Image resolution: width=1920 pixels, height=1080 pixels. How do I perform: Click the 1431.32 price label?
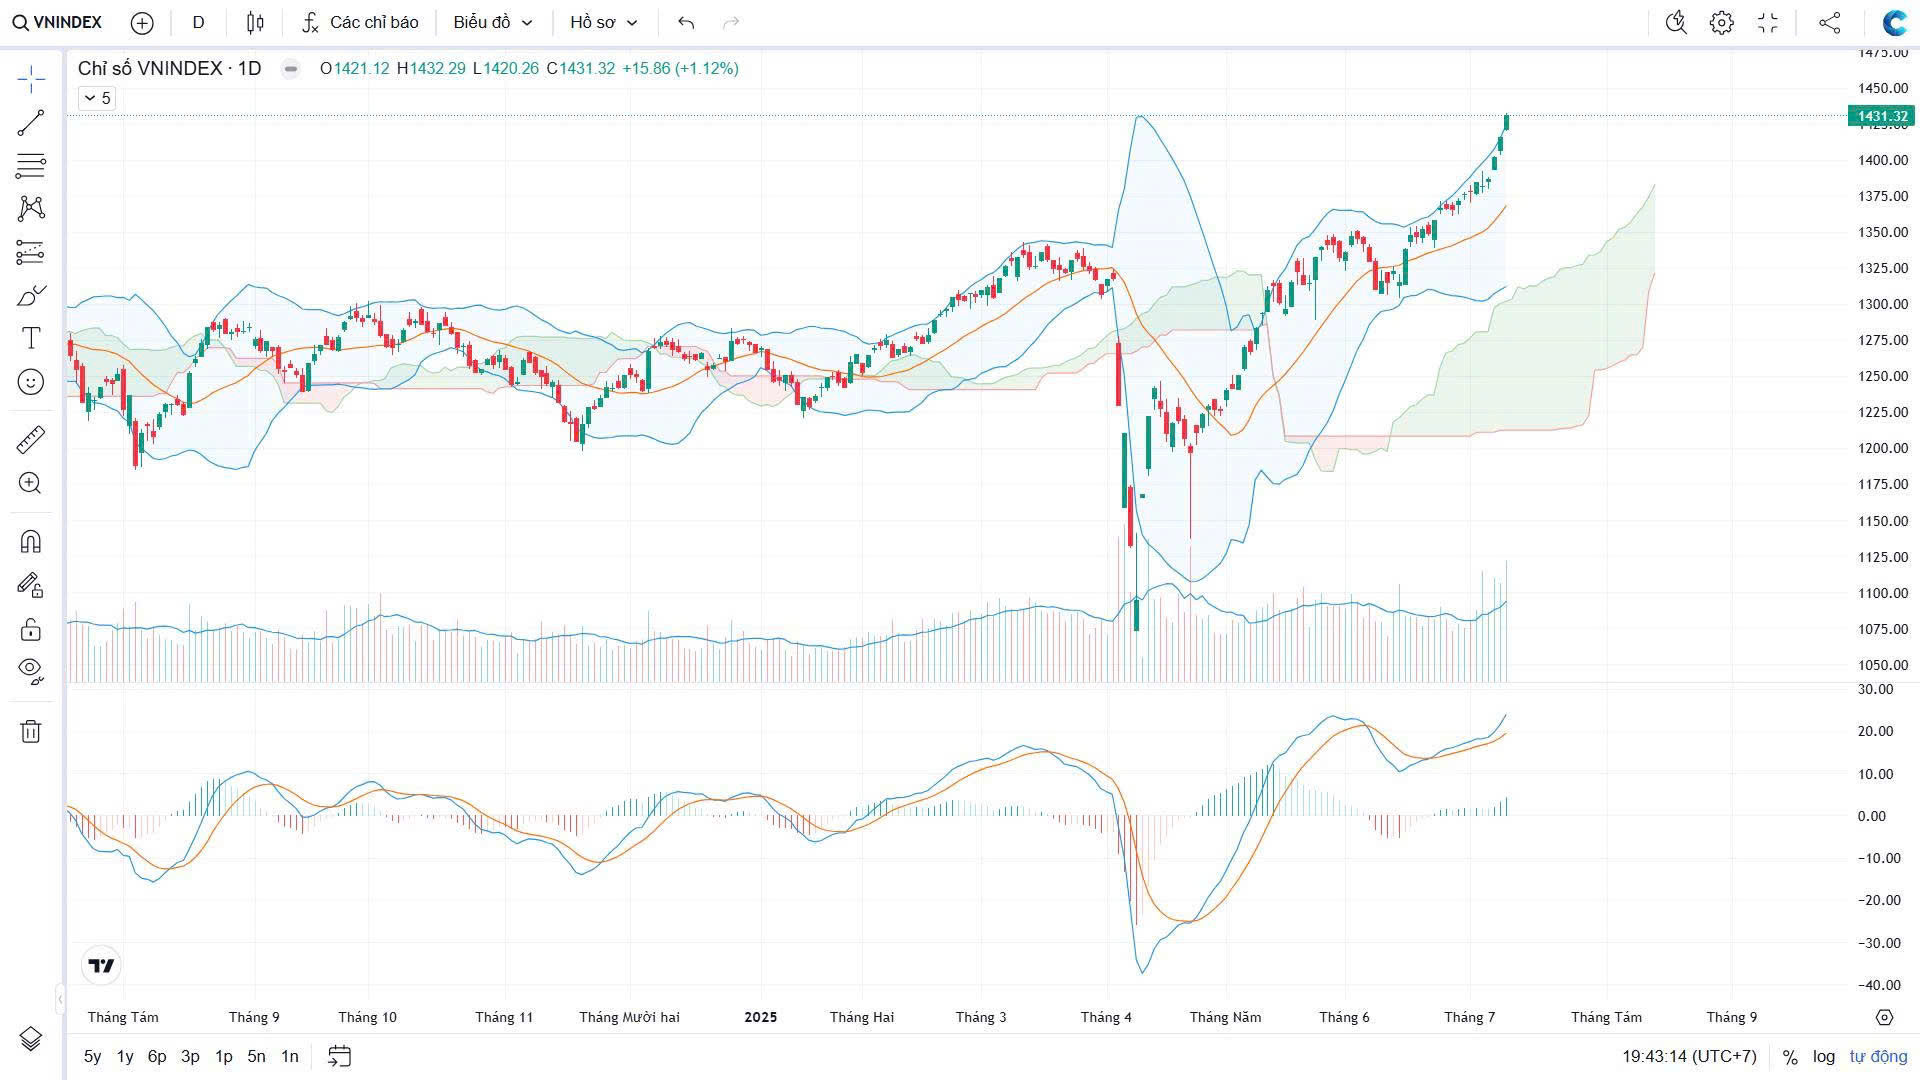[1881, 117]
